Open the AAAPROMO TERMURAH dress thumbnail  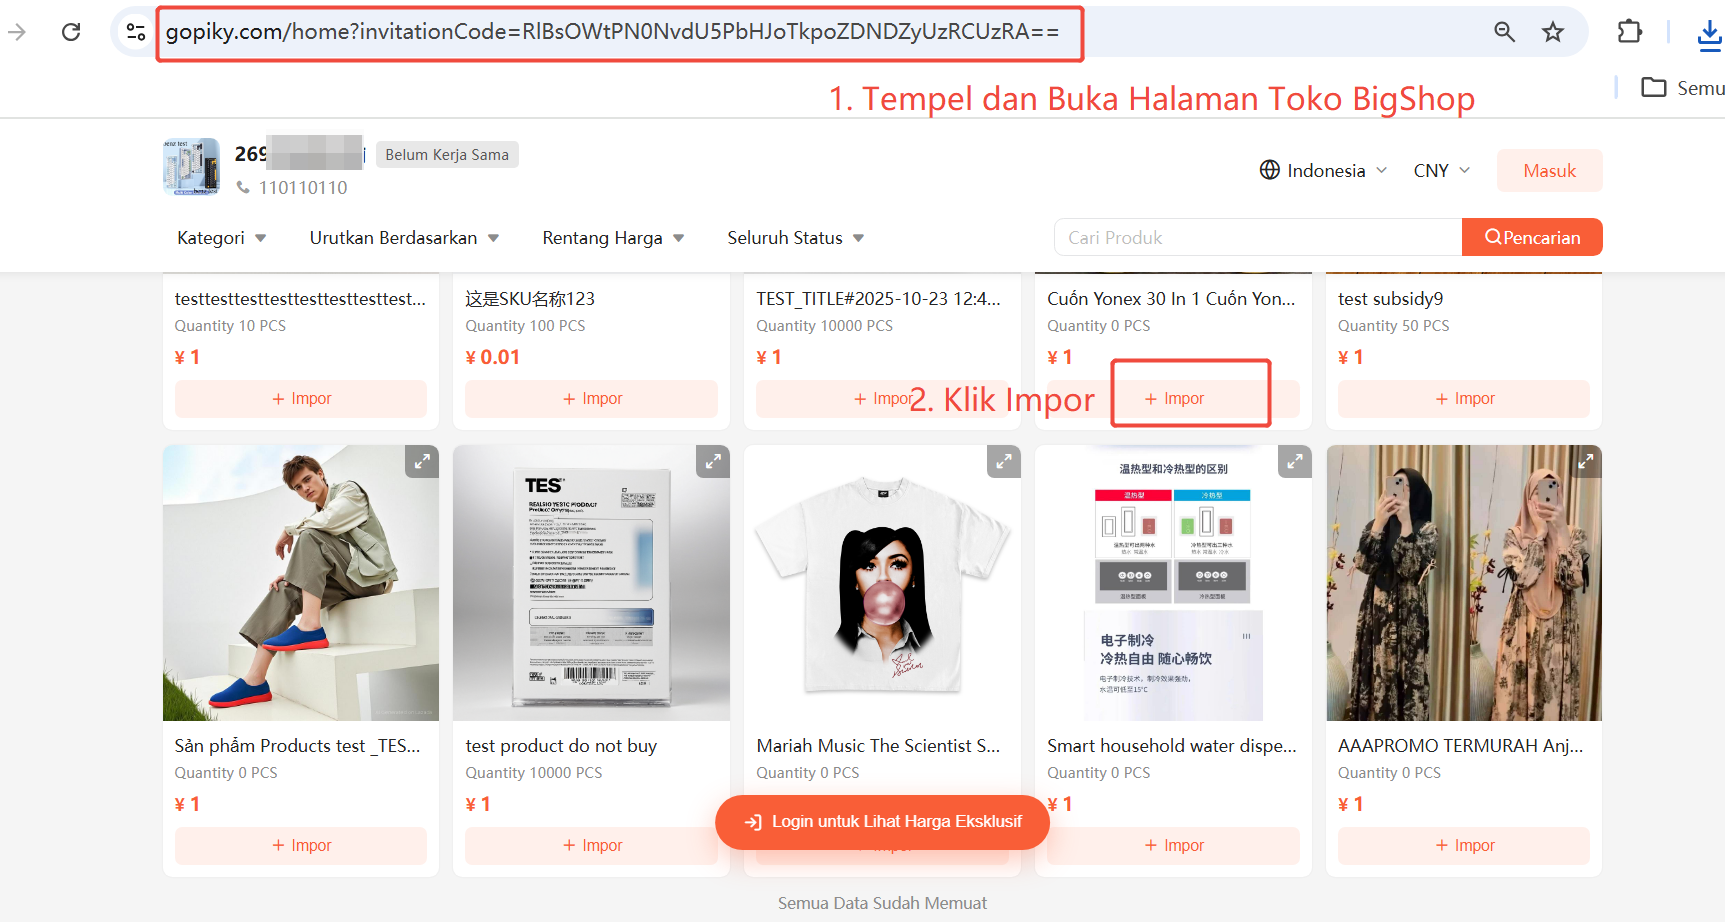click(1464, 583)
